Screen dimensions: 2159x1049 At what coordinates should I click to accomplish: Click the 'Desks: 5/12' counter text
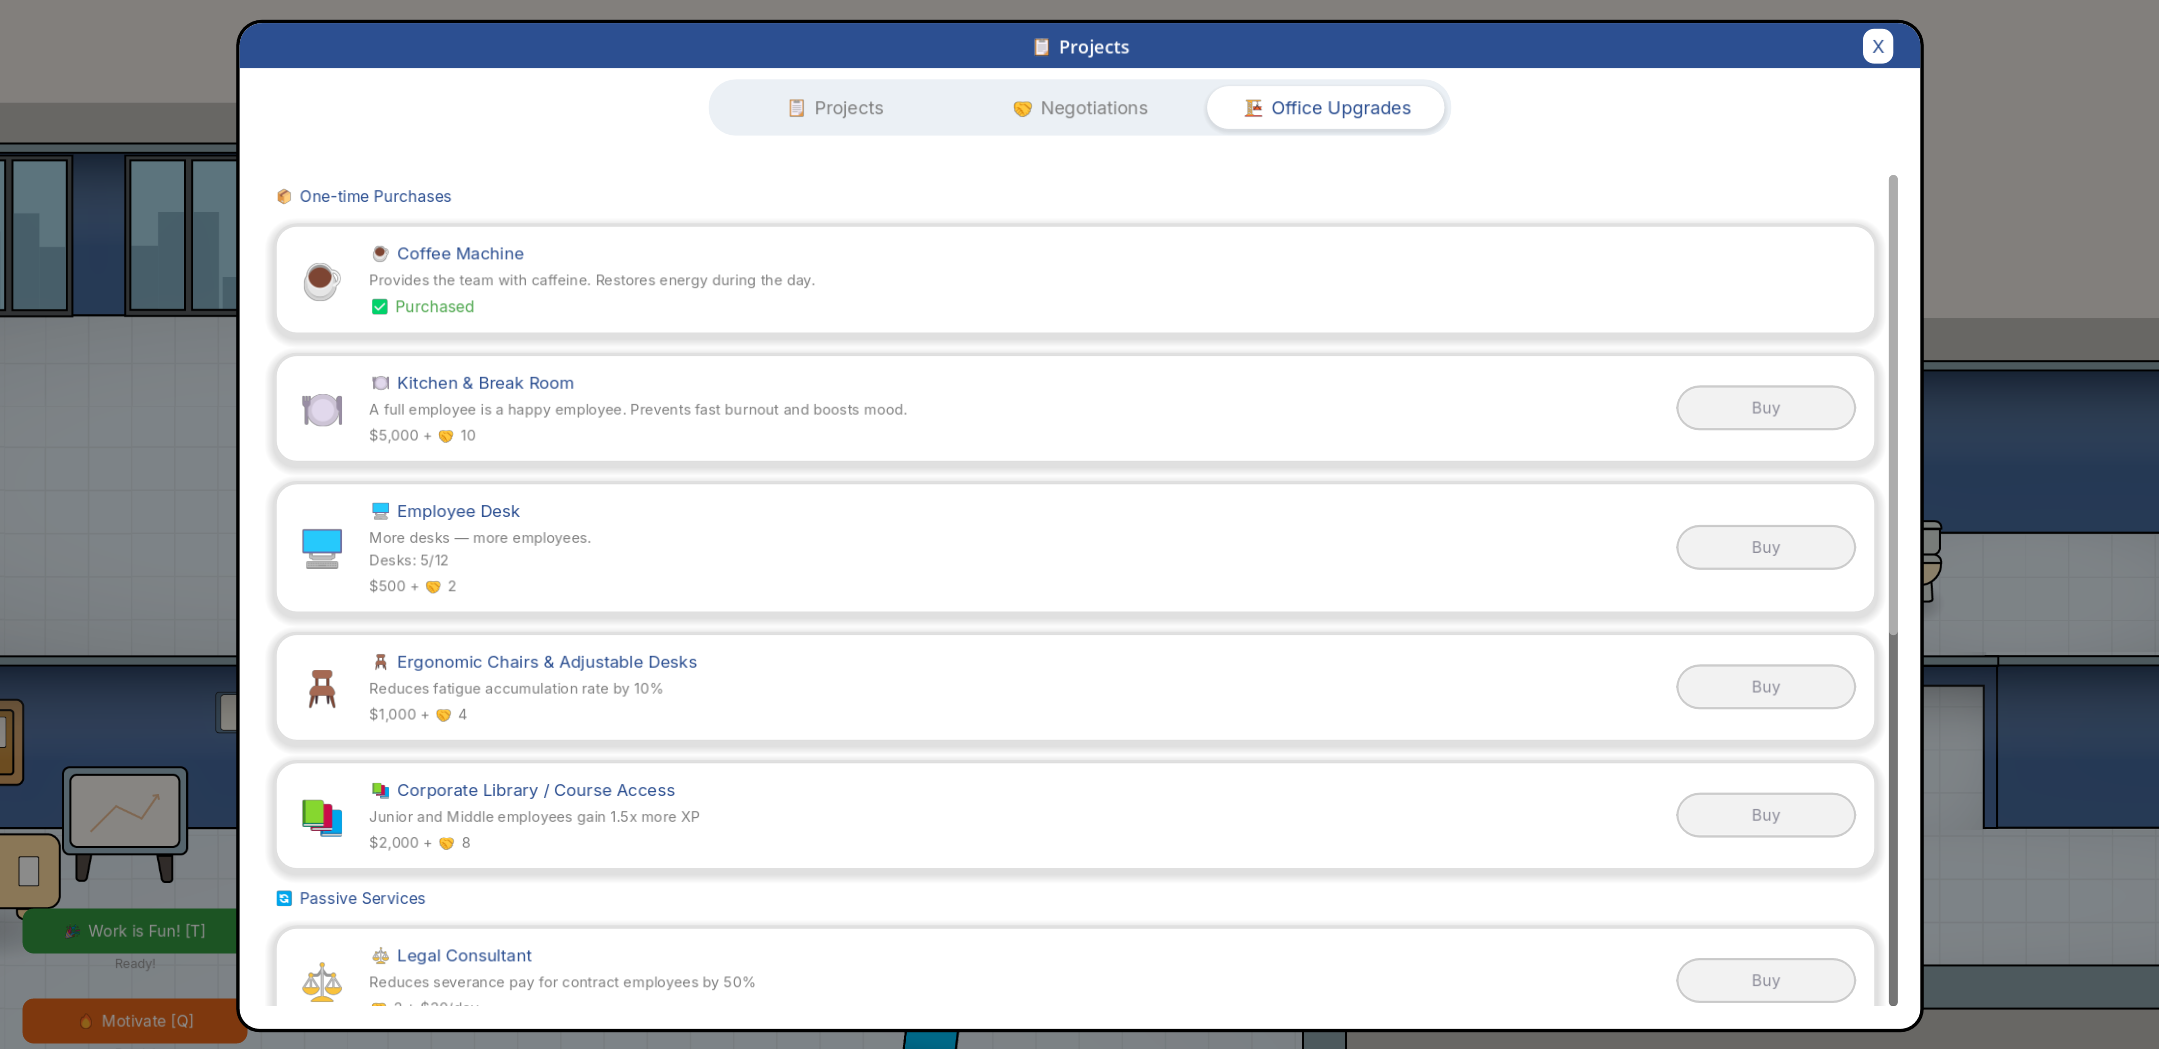(x=409, y=560)
